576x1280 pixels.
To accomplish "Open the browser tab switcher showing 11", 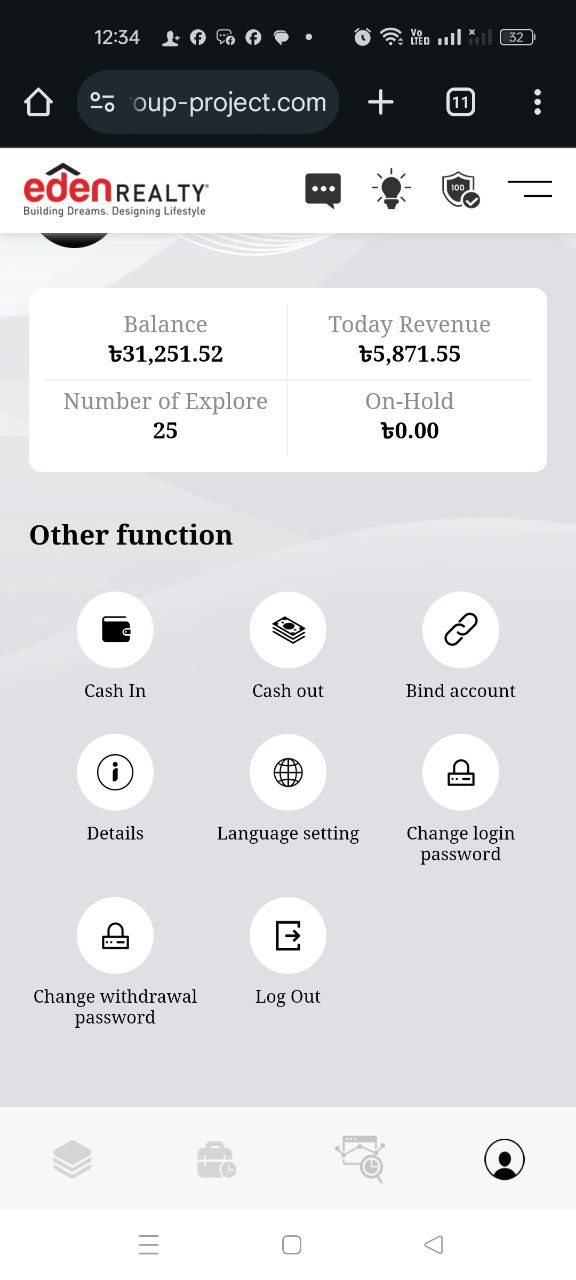I will pyautogui.click(x=460, y=102).
